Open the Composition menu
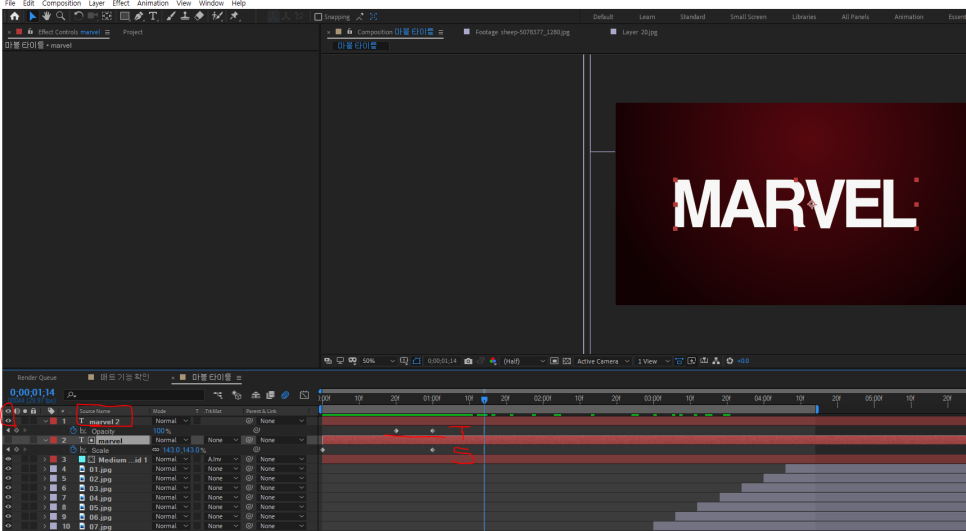This screenshot has height=531, width=966. click(61, 3)
